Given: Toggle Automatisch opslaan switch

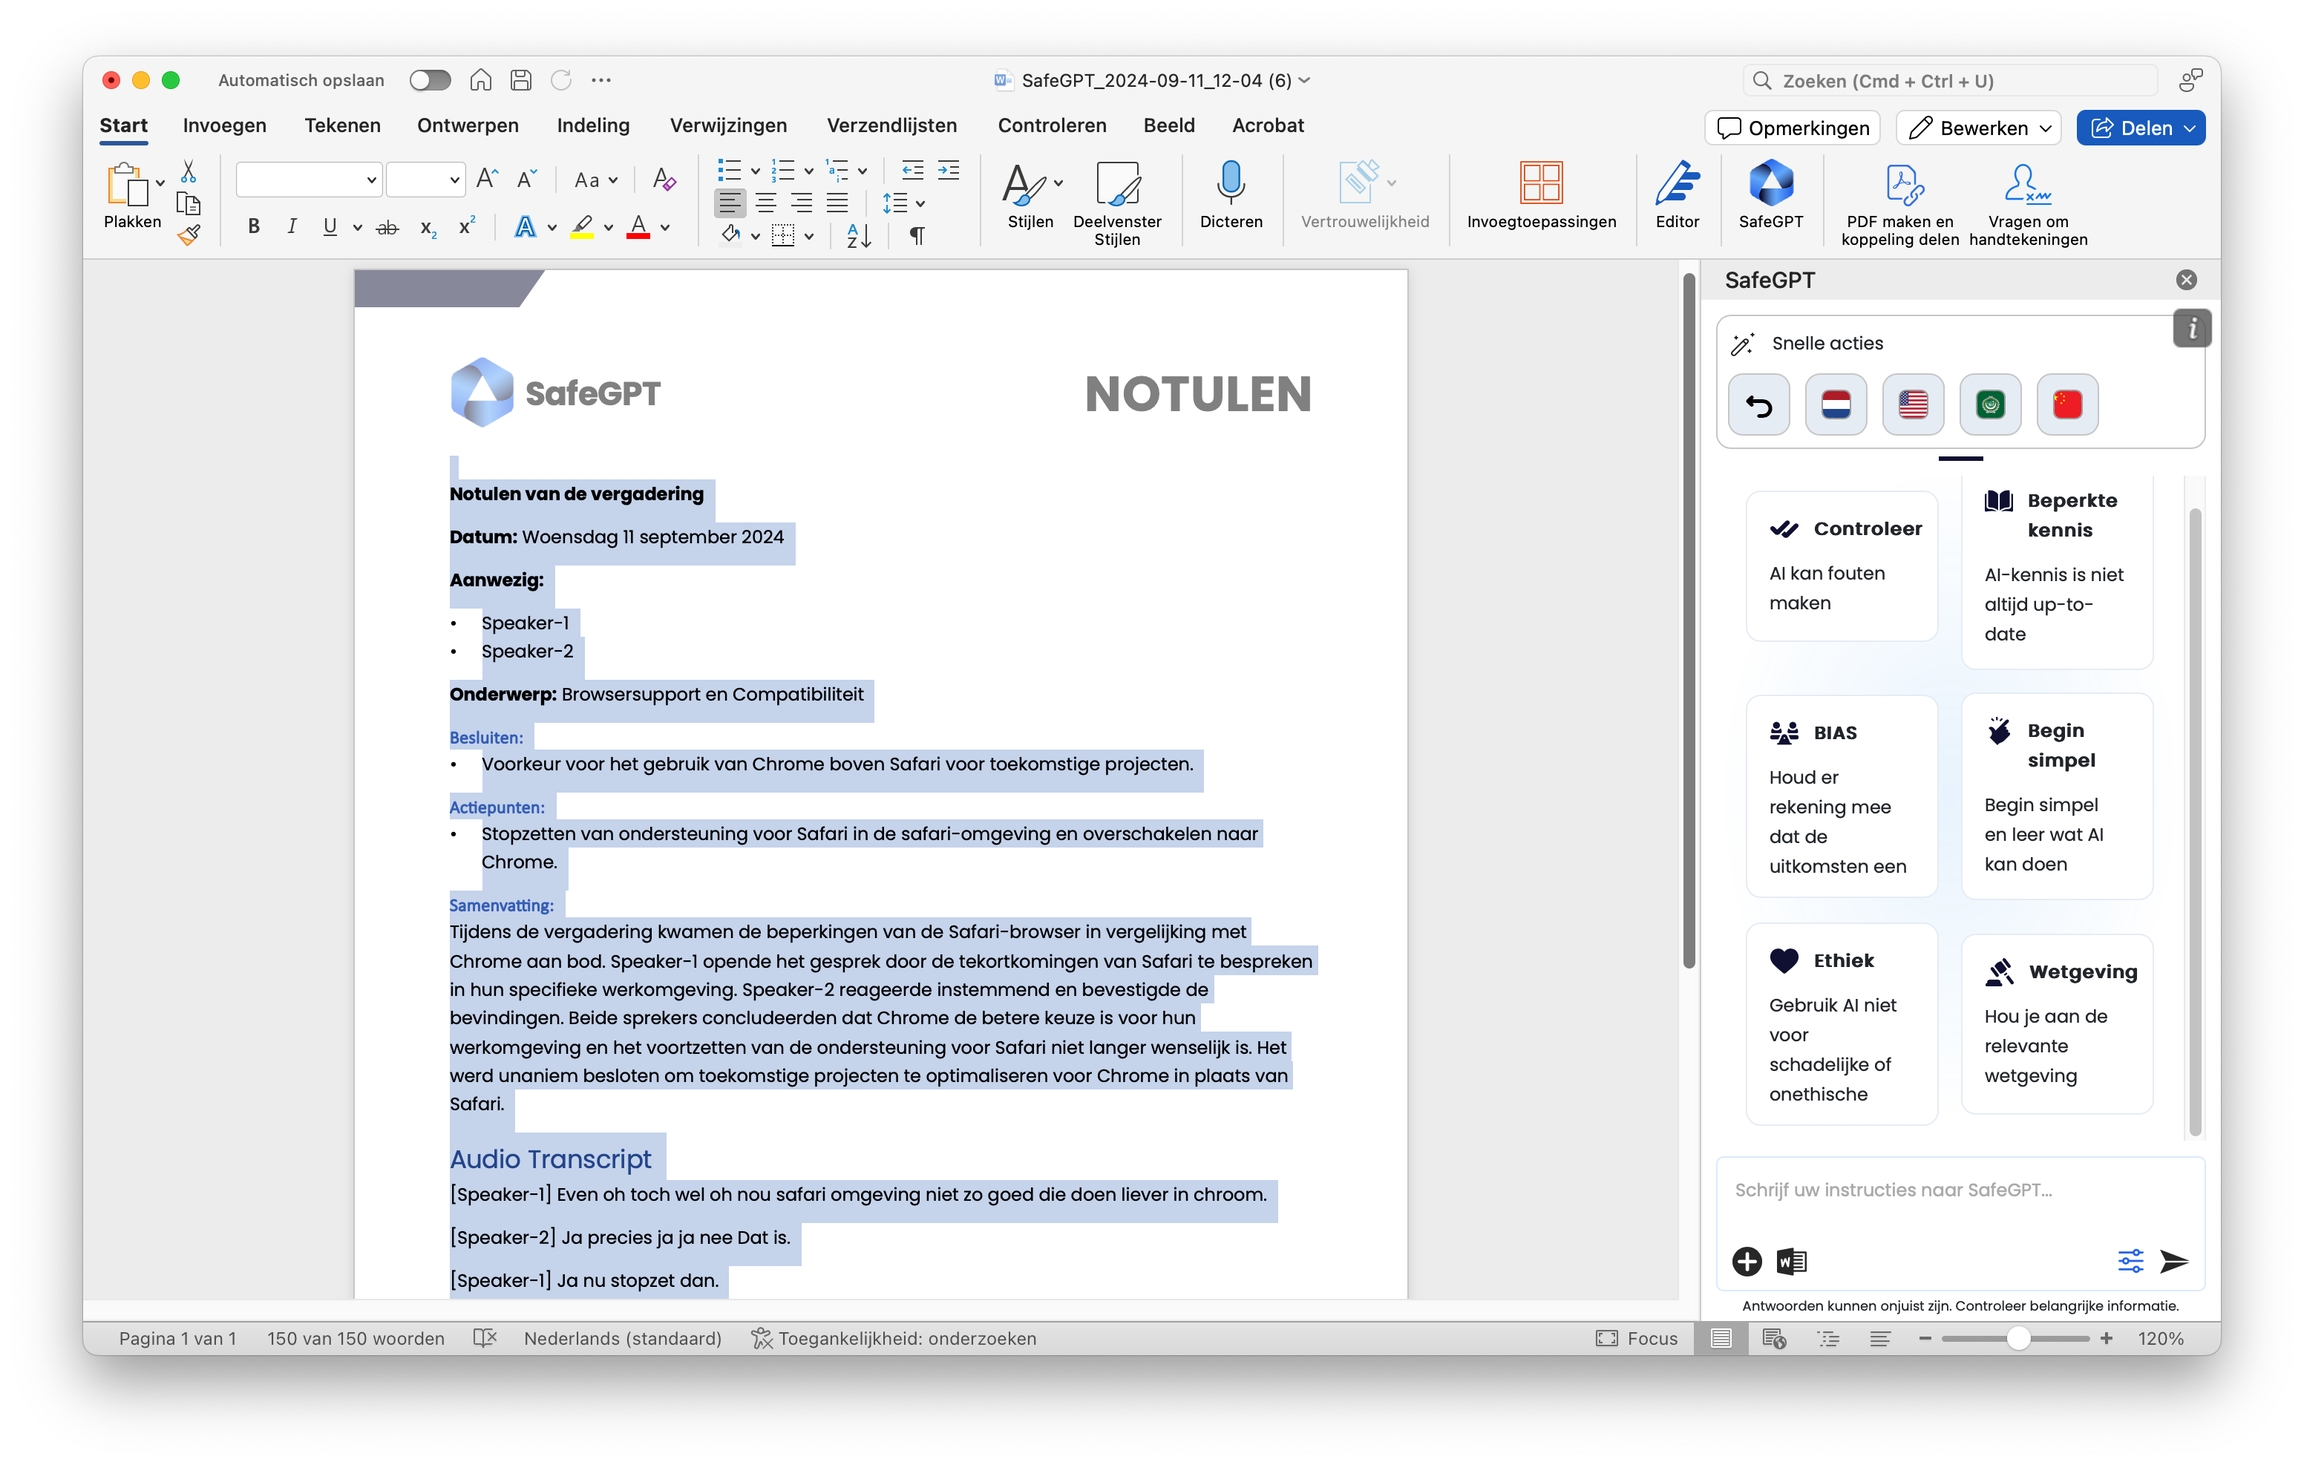Looking at the screenshot, I should (430, 80).
